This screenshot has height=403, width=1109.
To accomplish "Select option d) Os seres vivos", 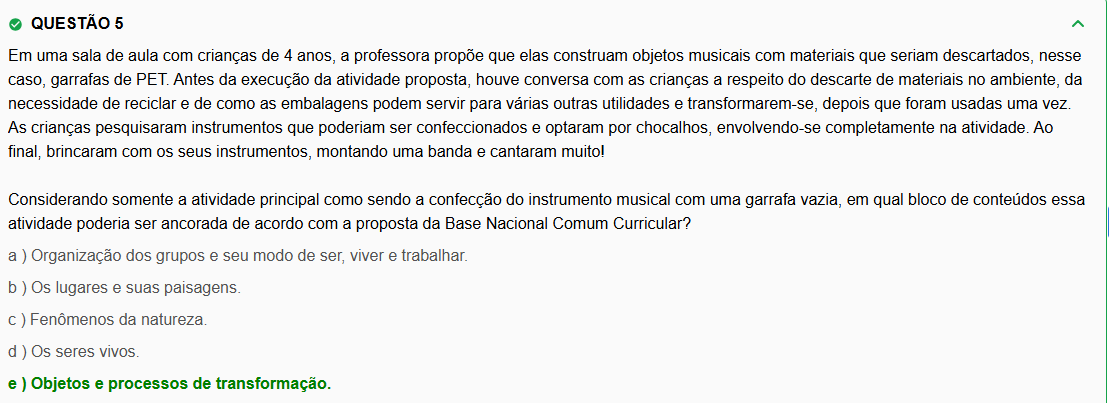I will (73, 352).
